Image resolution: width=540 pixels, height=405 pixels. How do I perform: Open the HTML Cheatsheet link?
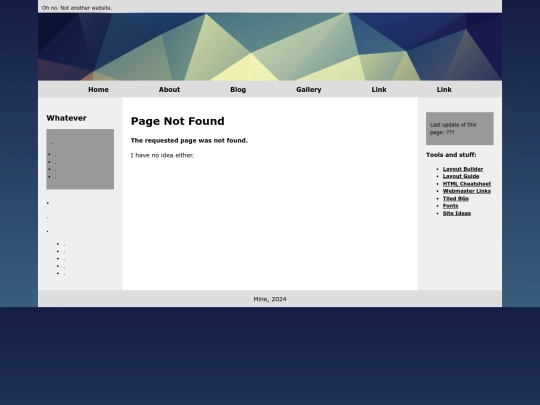click(467, 184)
